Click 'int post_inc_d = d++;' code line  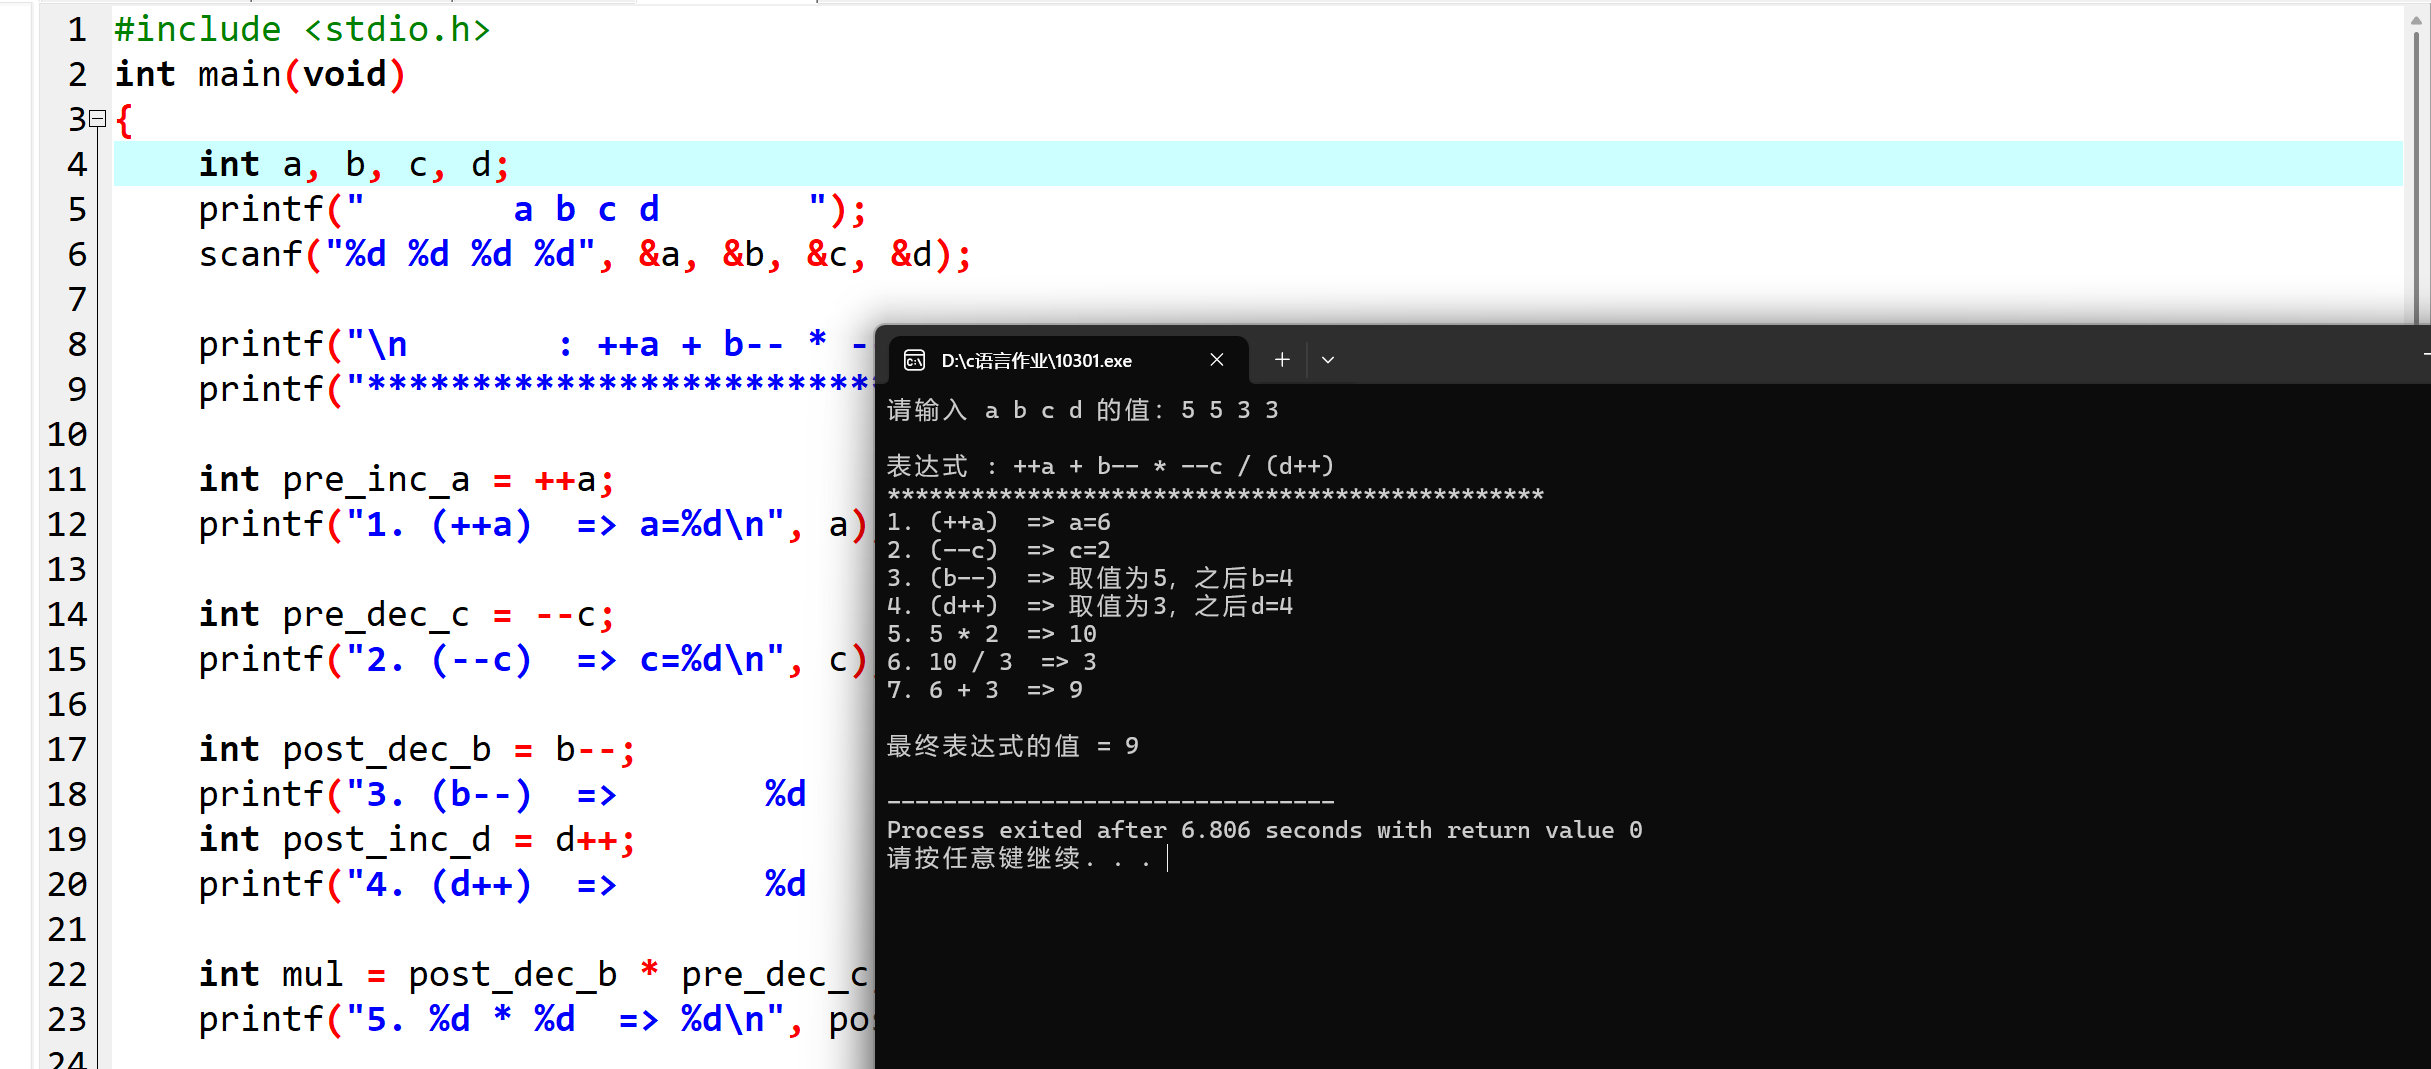[417, 839]
